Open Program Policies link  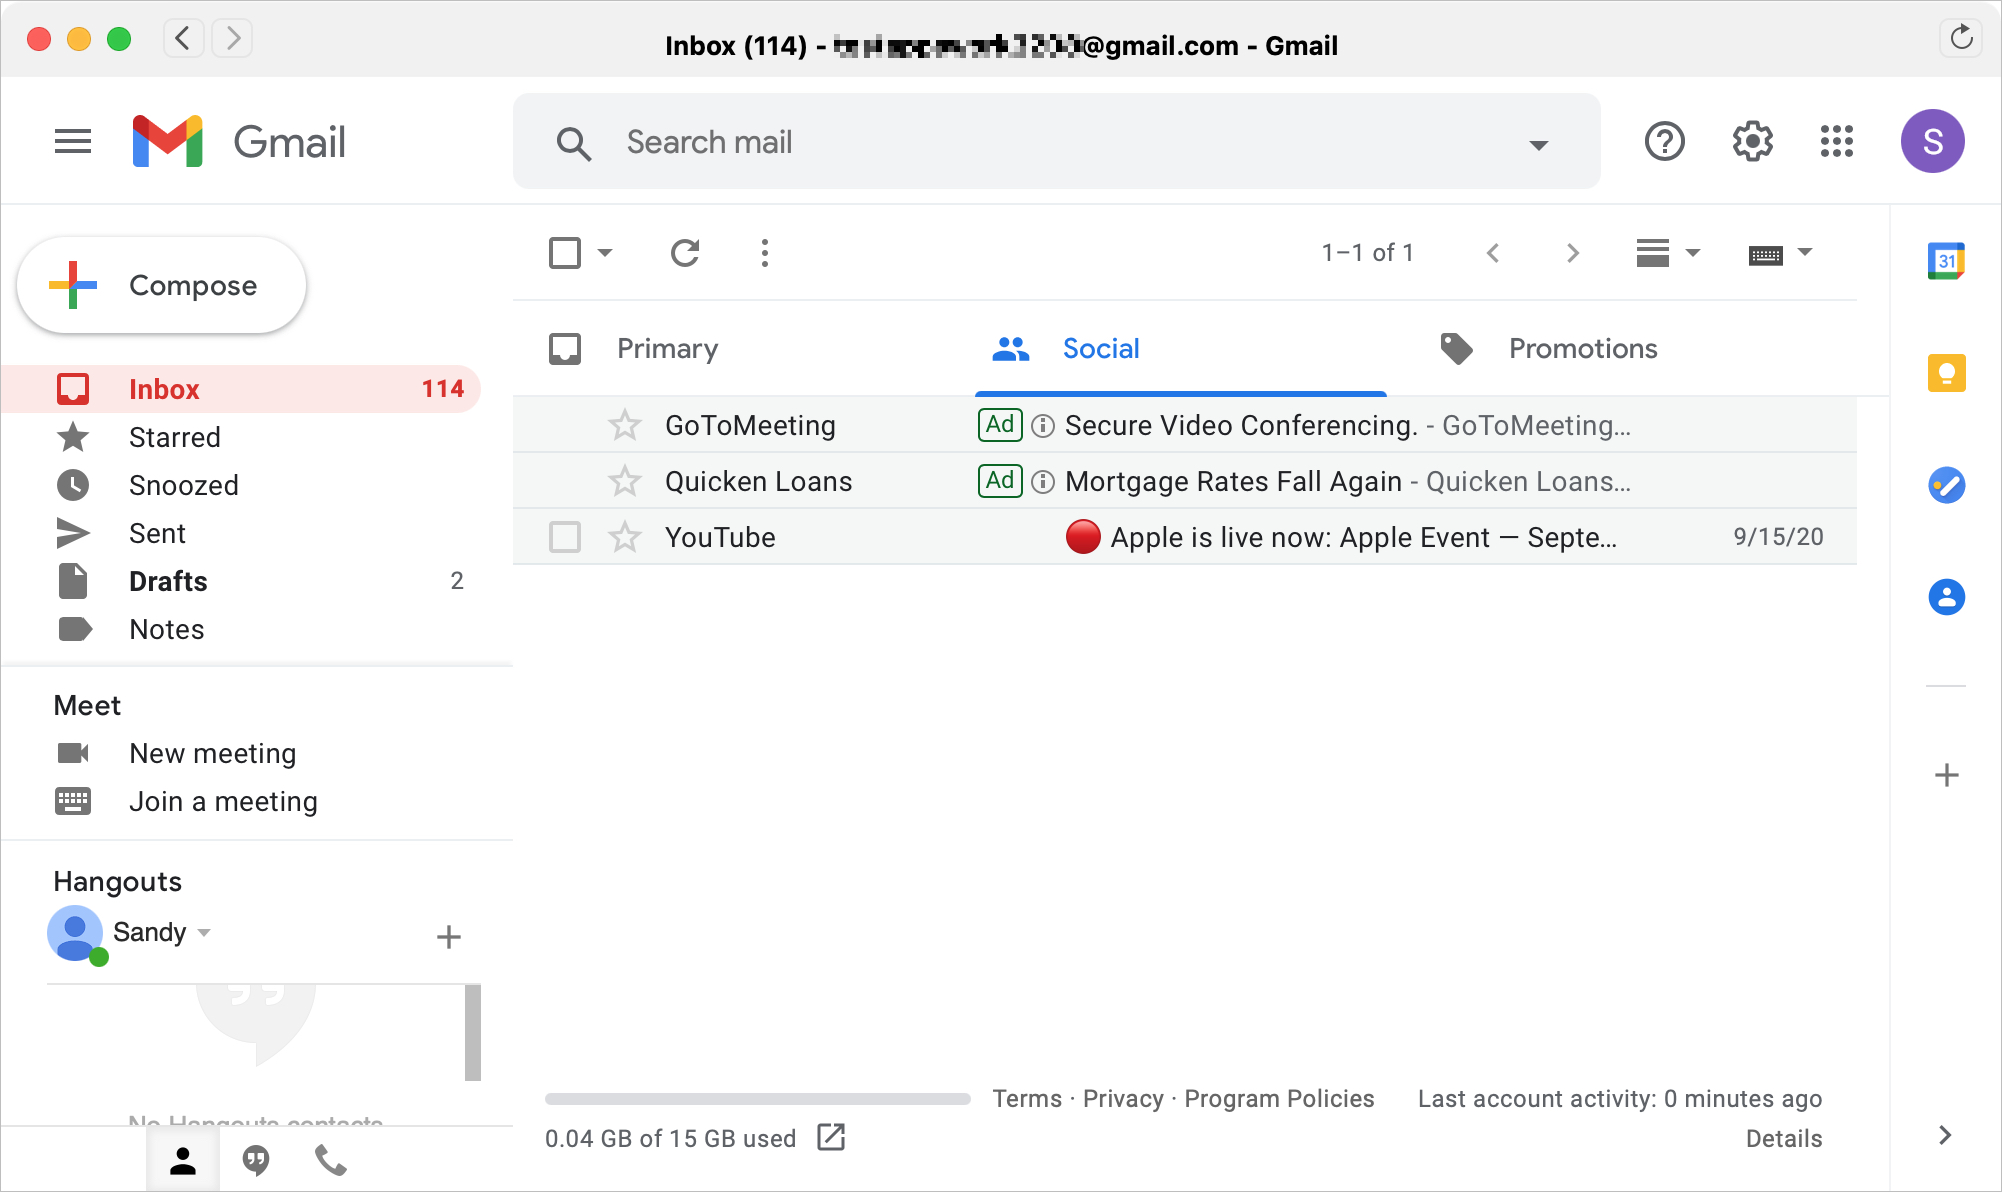tap(1279, 1099)
